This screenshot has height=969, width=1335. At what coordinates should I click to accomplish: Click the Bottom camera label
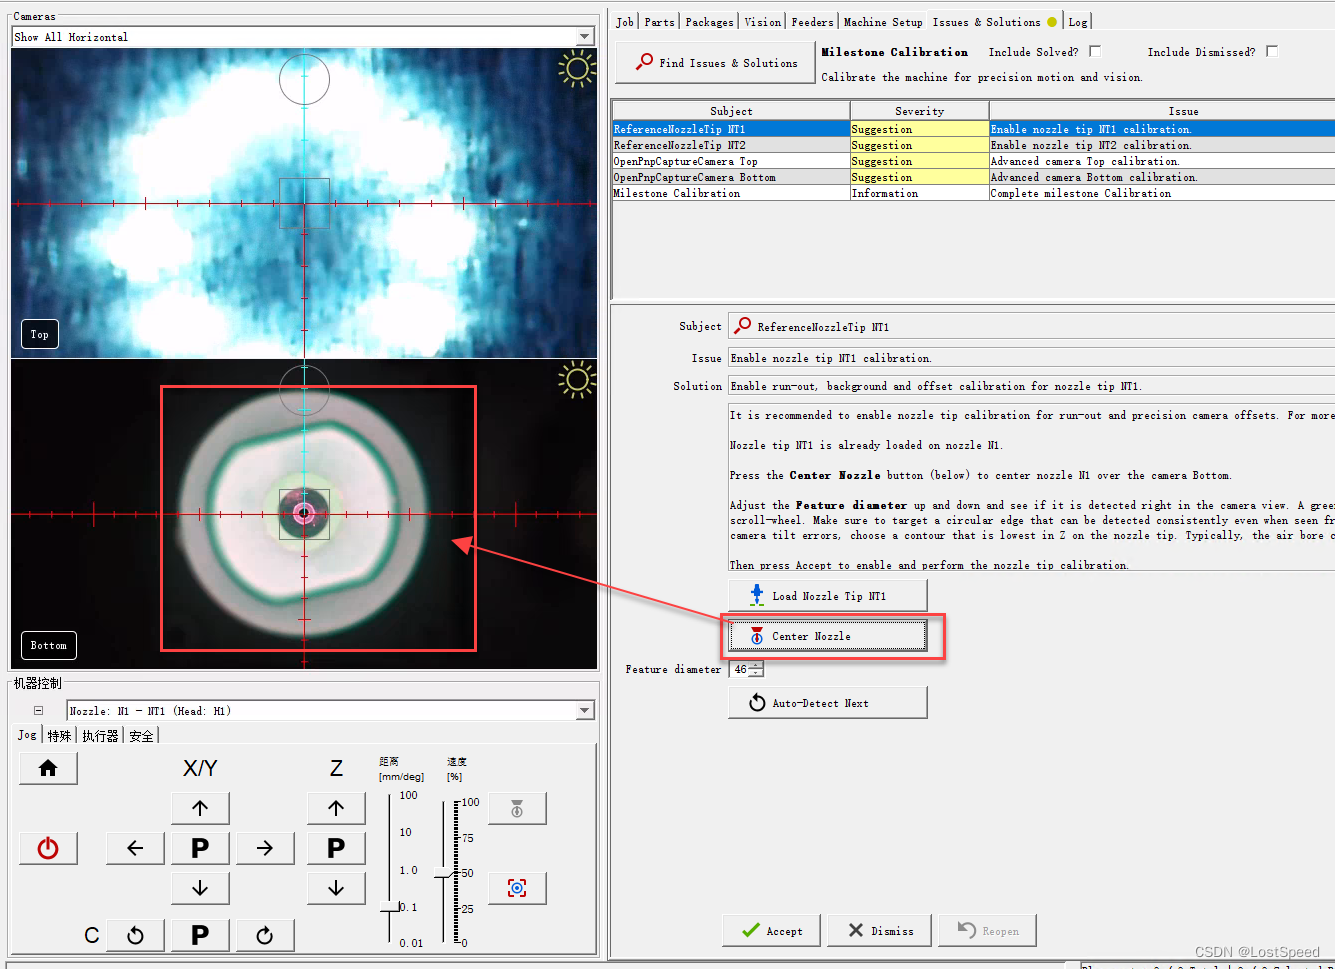pyautogui.click(x=49, y=645)
